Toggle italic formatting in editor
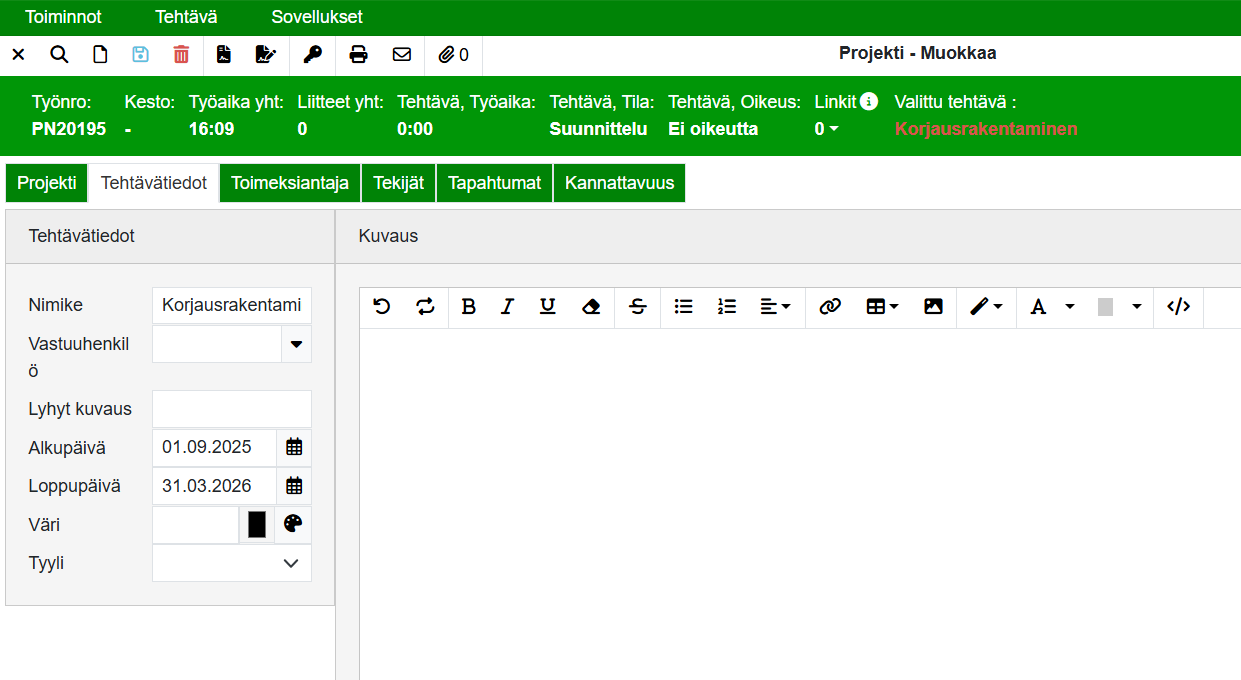Screen dimensions: 1241x680 tap(507, 307)
